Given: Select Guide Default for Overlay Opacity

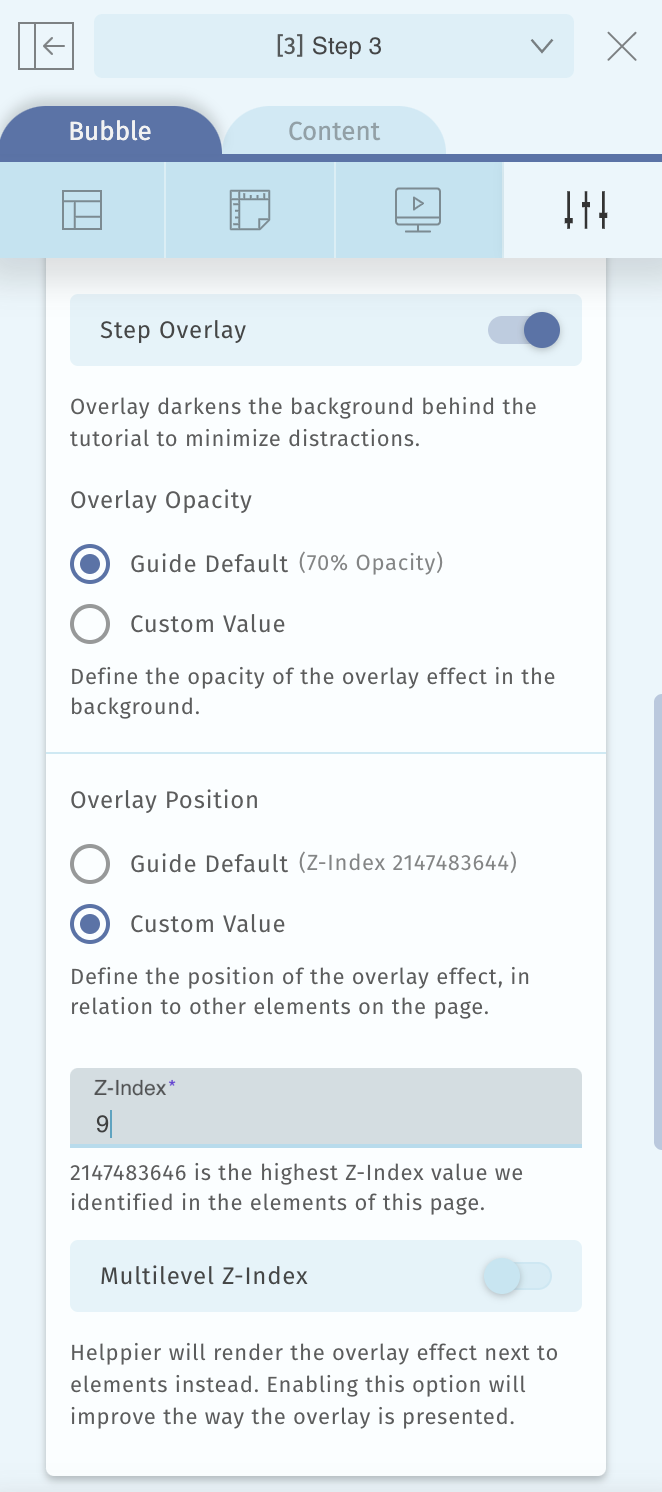Looking at the screenshot, I should point(90,564).
